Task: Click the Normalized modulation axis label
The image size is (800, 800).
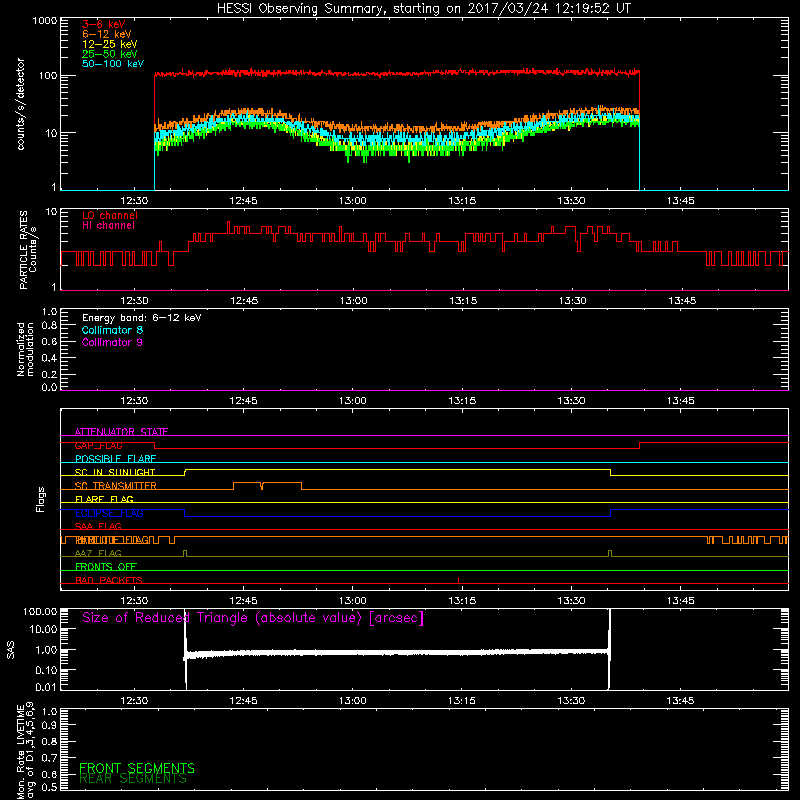Action: pos(25,349)
